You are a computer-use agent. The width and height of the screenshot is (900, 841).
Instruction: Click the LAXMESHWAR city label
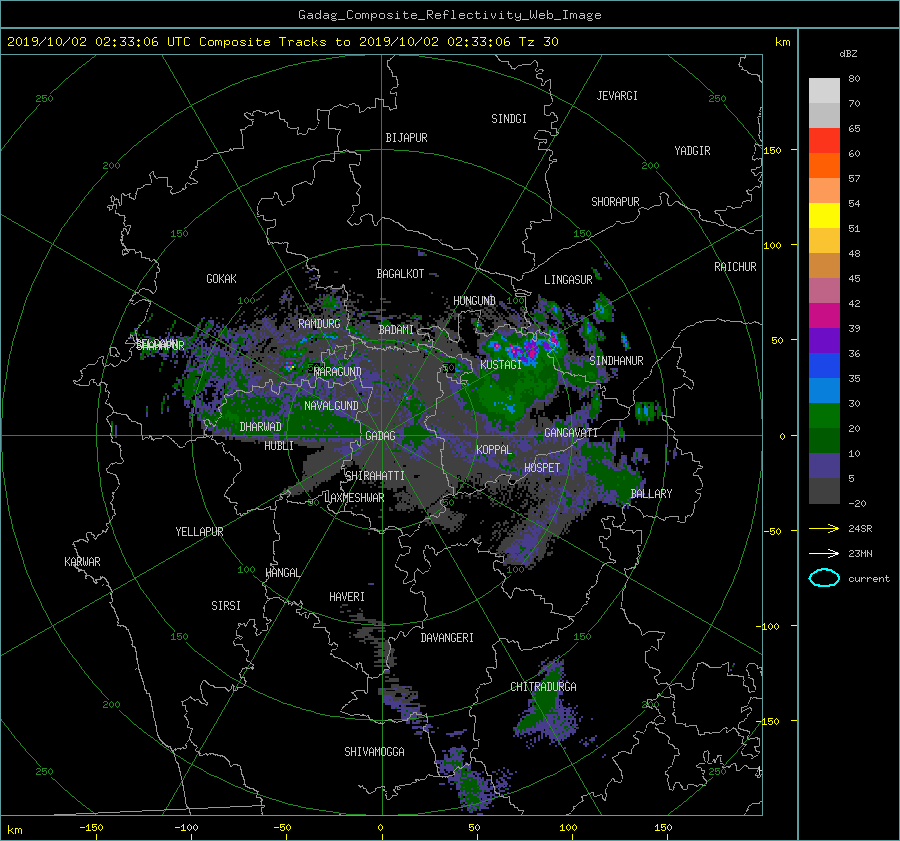pyautogui.click(x=354, y=498)
